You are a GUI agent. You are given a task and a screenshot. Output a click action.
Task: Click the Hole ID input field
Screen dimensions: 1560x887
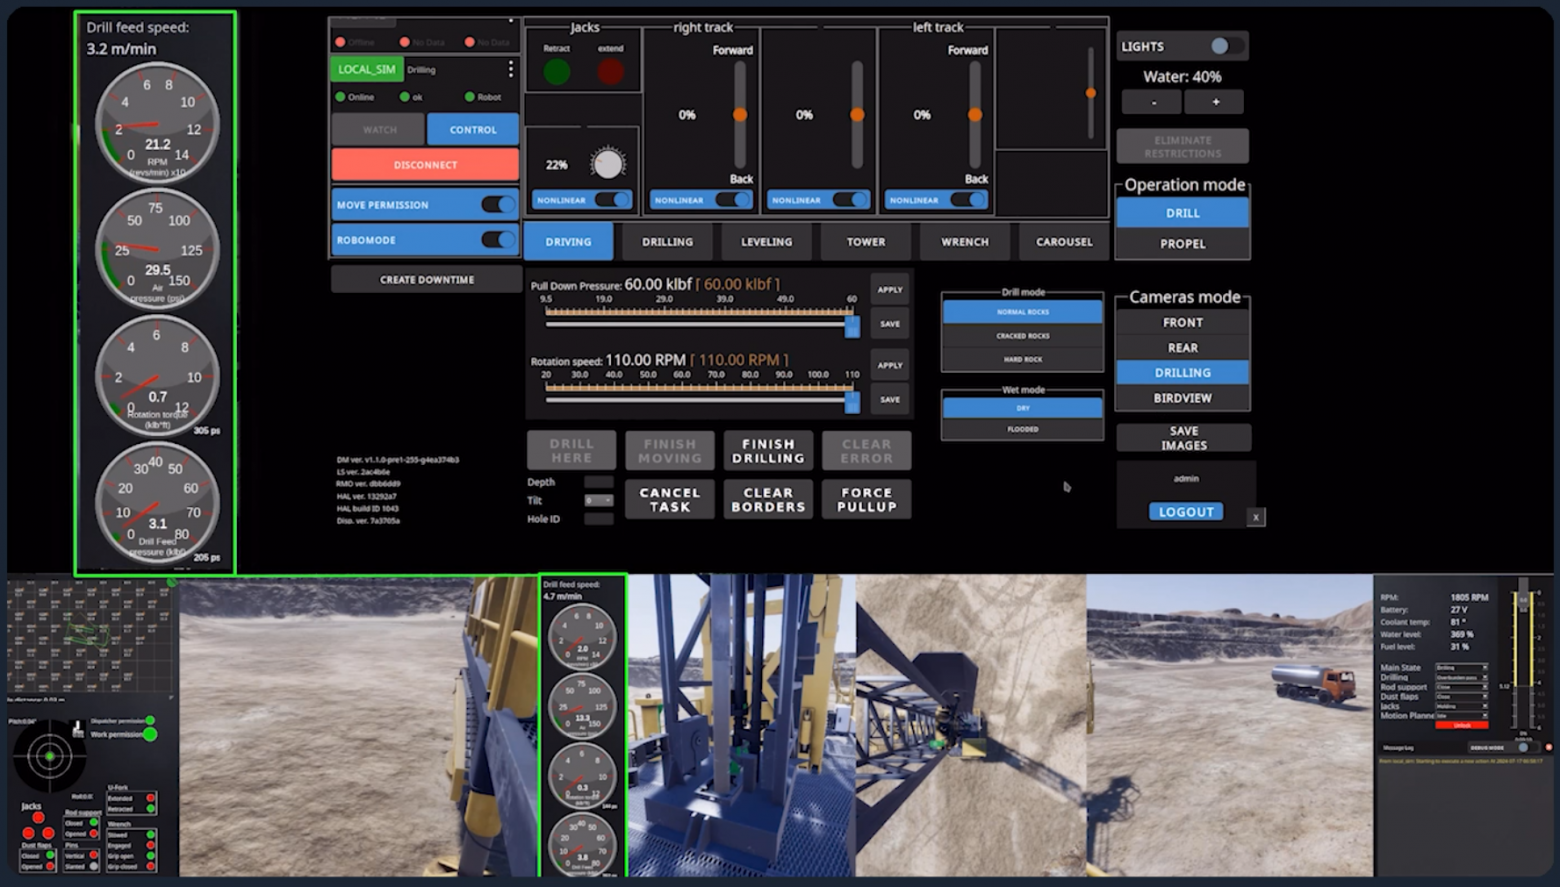pyautogui.click(x=598, y=519)
